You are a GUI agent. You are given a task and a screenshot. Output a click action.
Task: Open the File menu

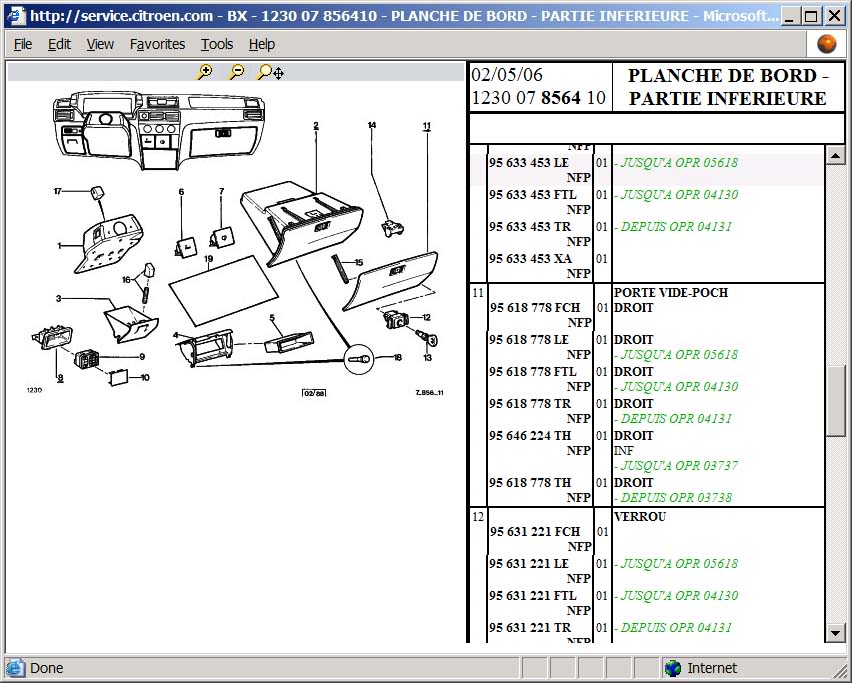[x=23, y=44]
